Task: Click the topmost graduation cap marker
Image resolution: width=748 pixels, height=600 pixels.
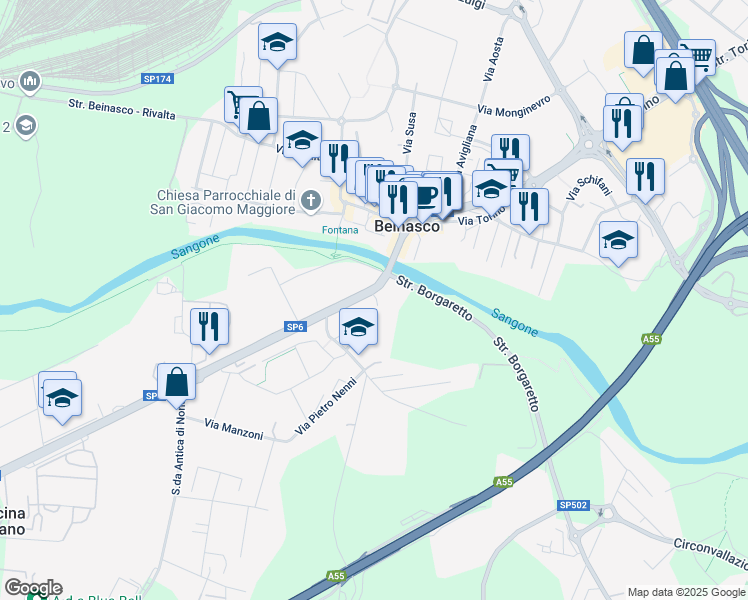Action: (x=278, y=45)
